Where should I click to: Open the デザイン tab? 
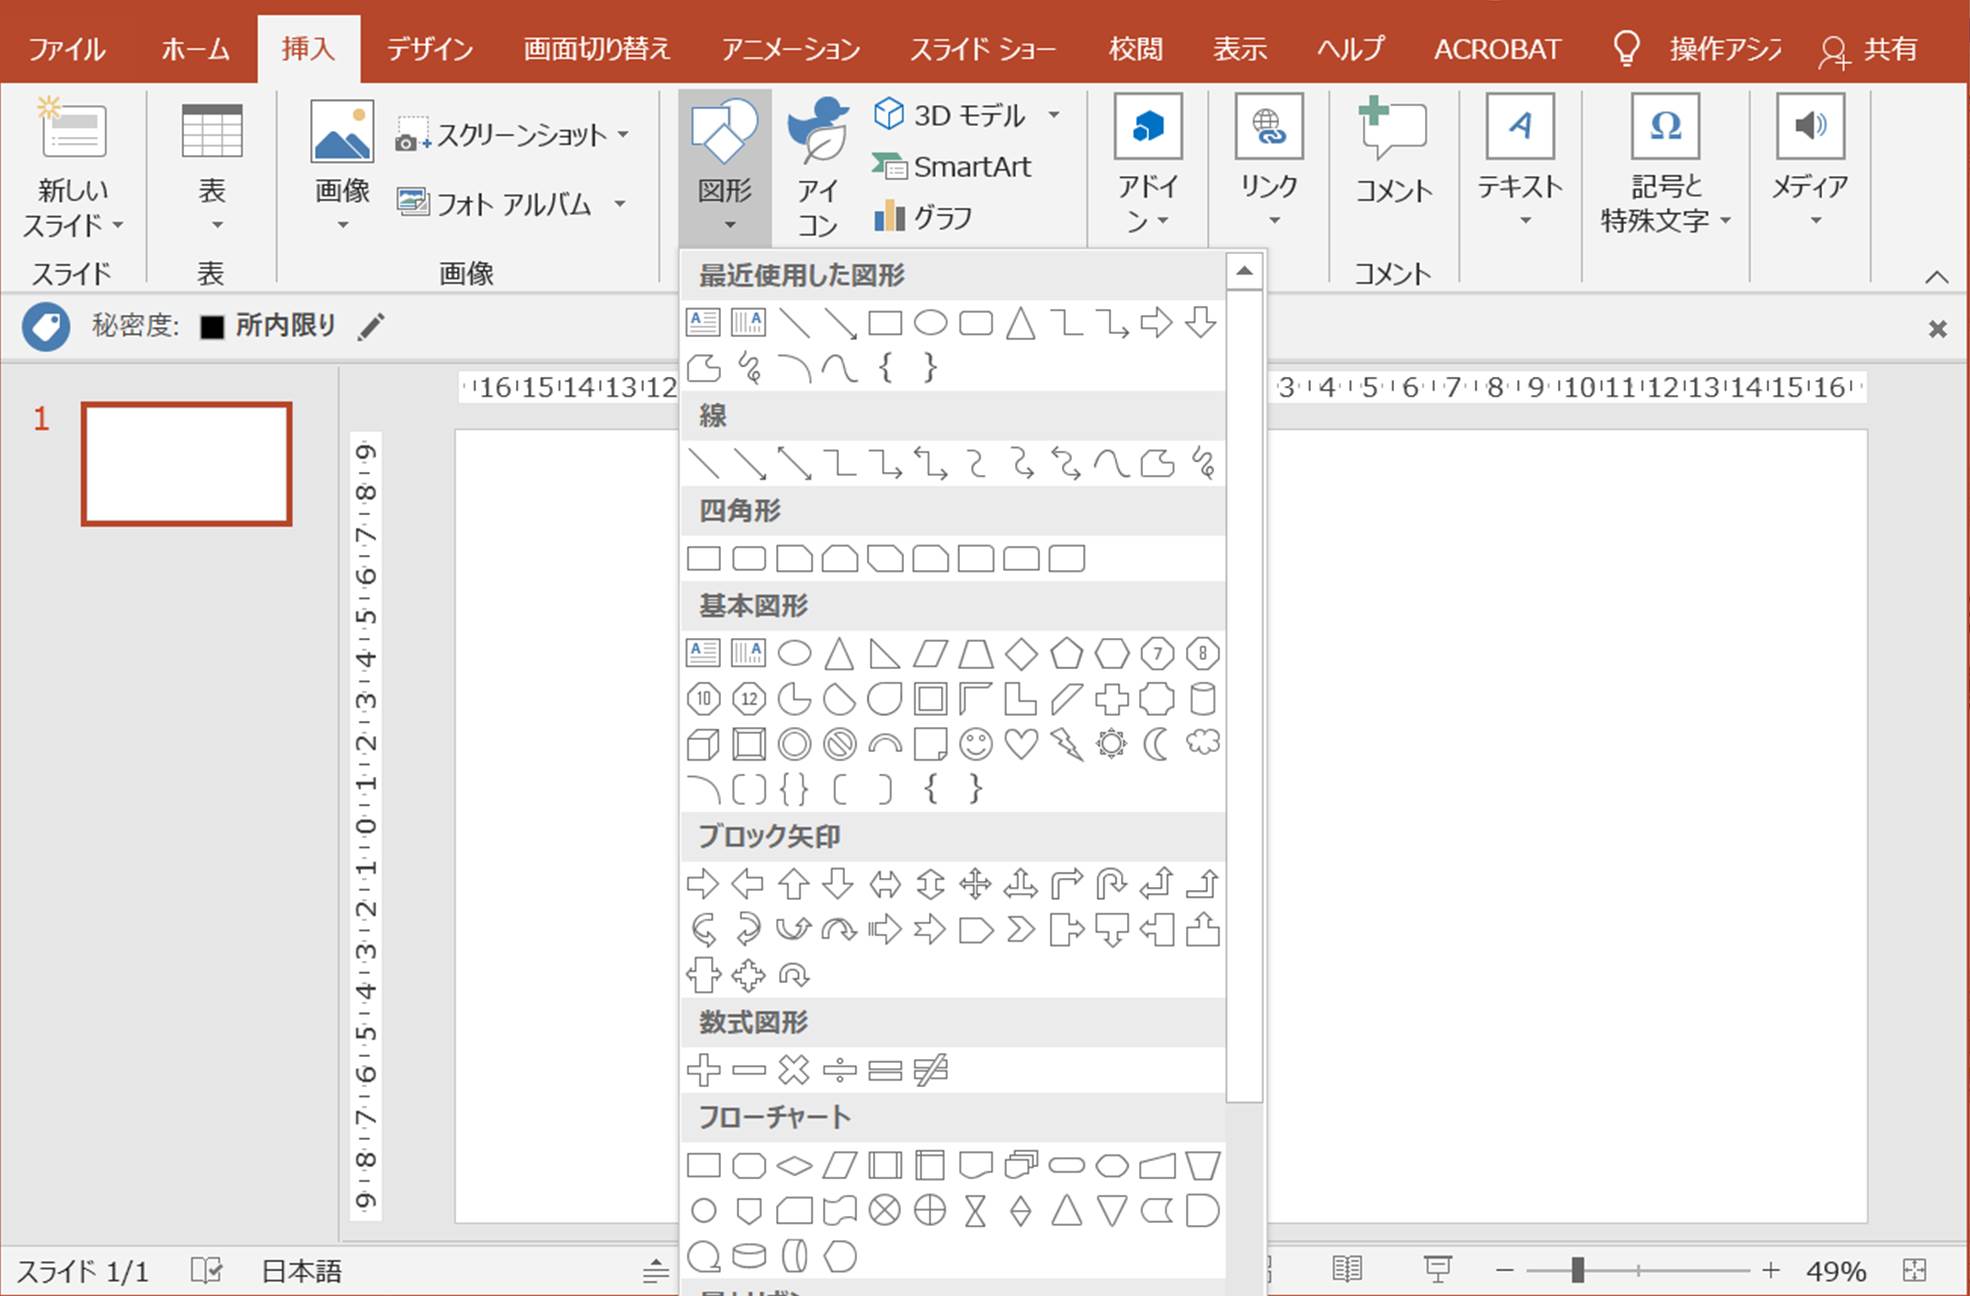(x=430, y=48)
